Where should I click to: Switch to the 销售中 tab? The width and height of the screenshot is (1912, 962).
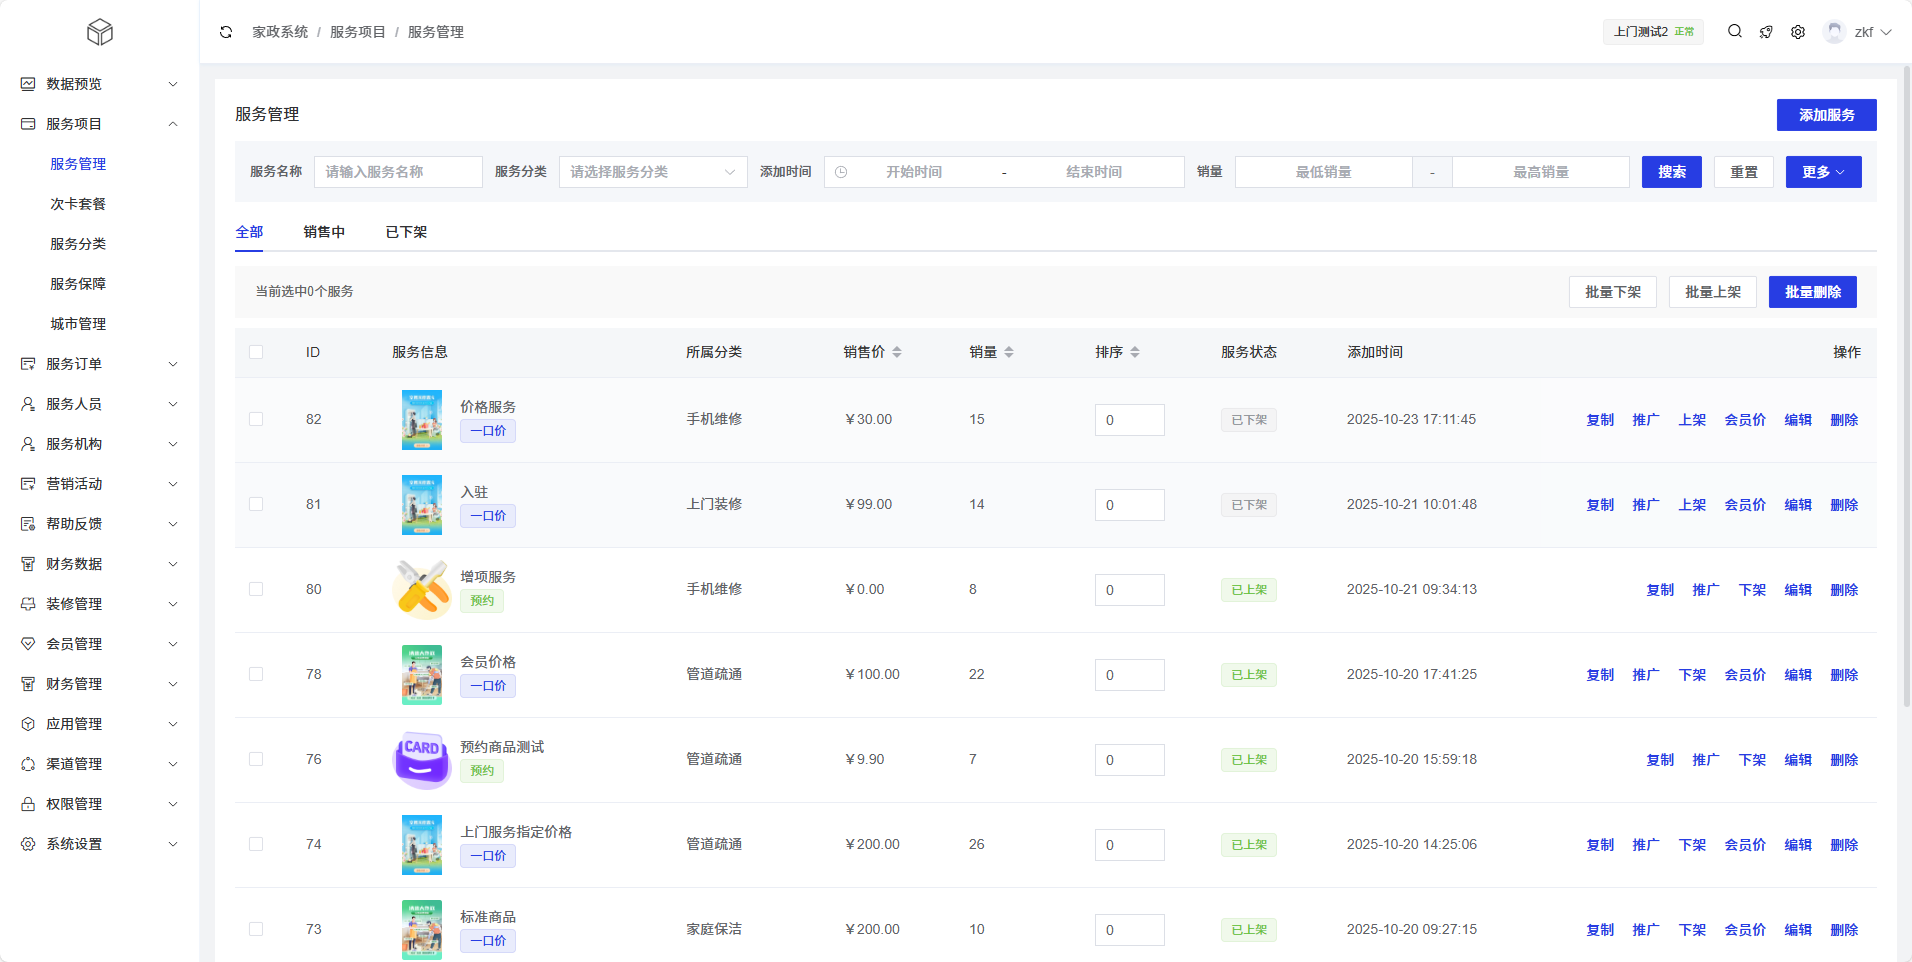(x=324, y=232)
